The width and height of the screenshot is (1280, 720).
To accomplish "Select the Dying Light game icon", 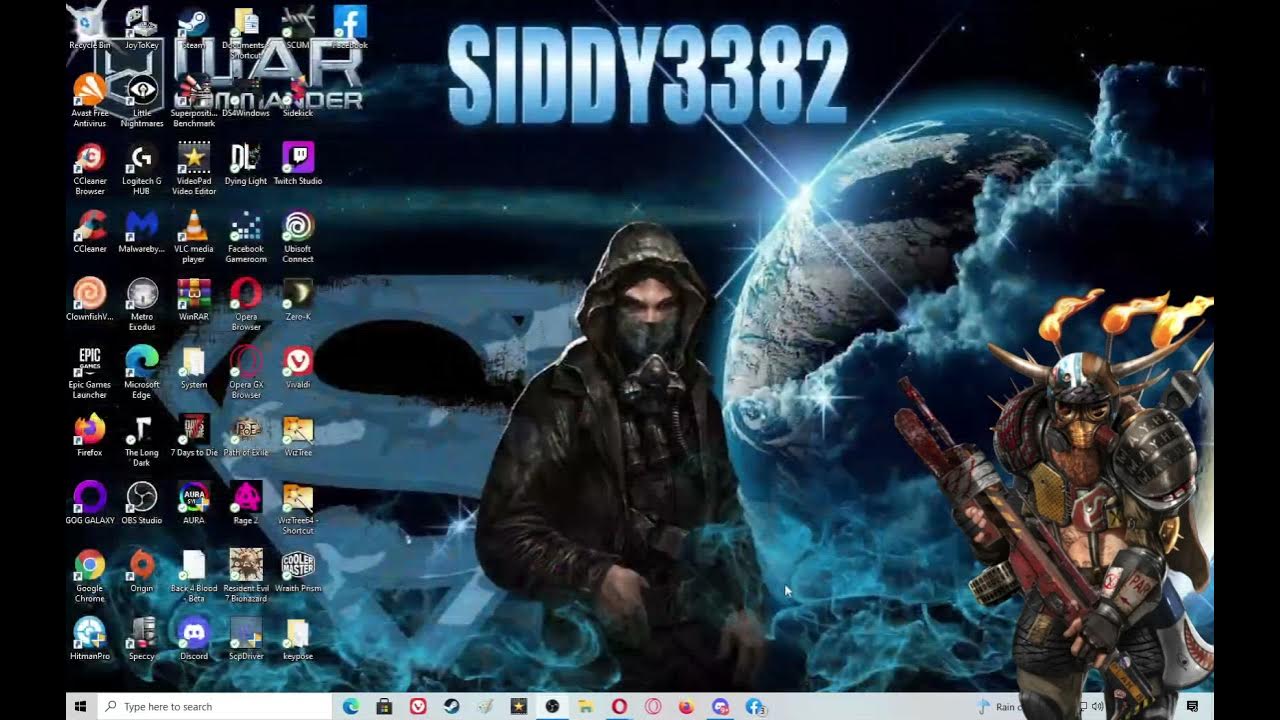I will (x=246, y=164).
